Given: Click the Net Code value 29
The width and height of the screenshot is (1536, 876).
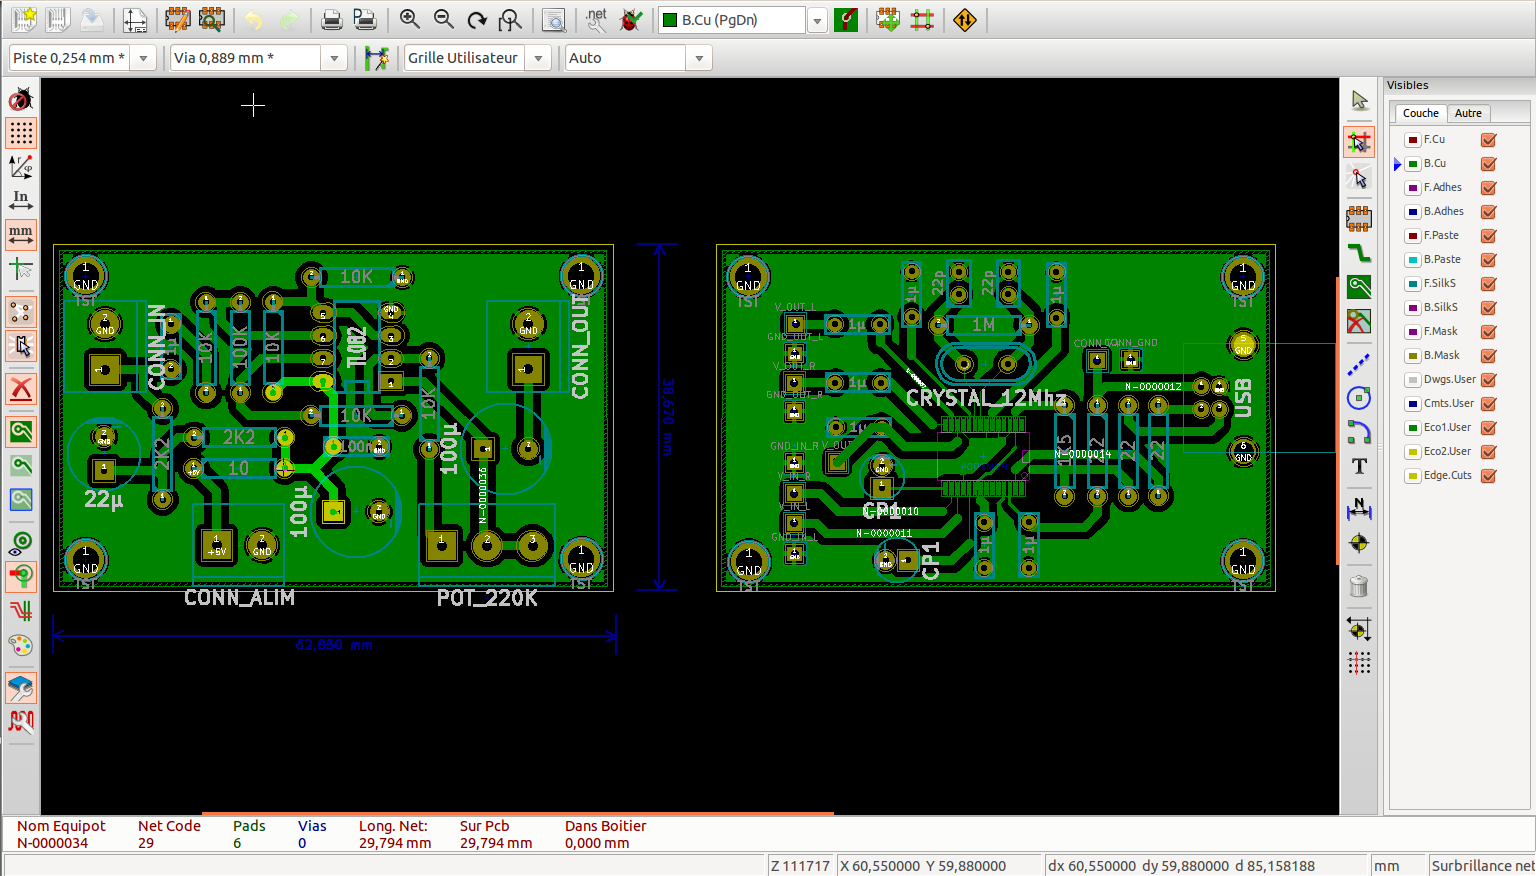Looking at the screenshot, I should point(146,843).
